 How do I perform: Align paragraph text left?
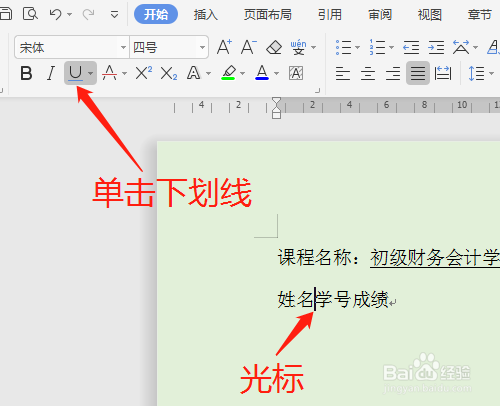[343, 73]
